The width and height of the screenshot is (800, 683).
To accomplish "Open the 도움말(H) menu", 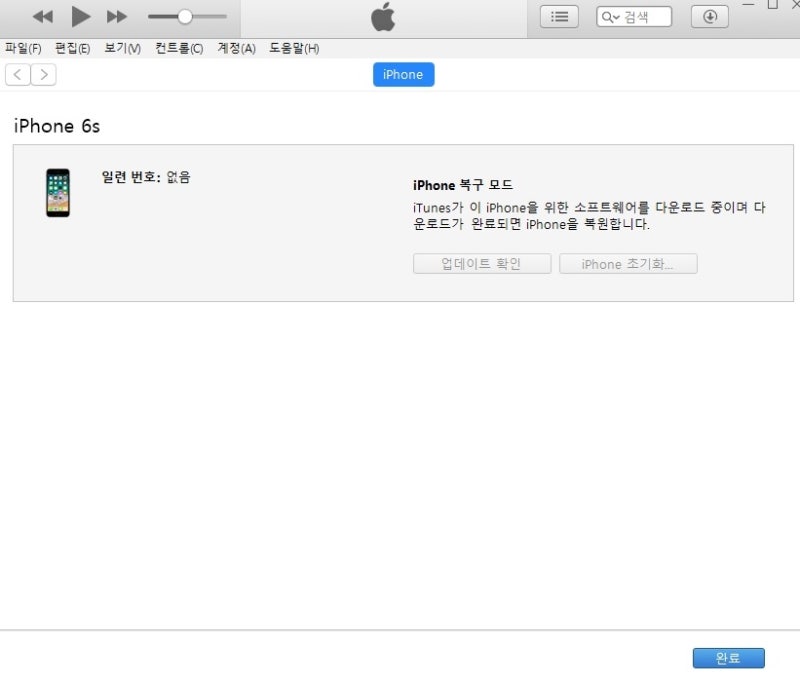I will (294, 48).
